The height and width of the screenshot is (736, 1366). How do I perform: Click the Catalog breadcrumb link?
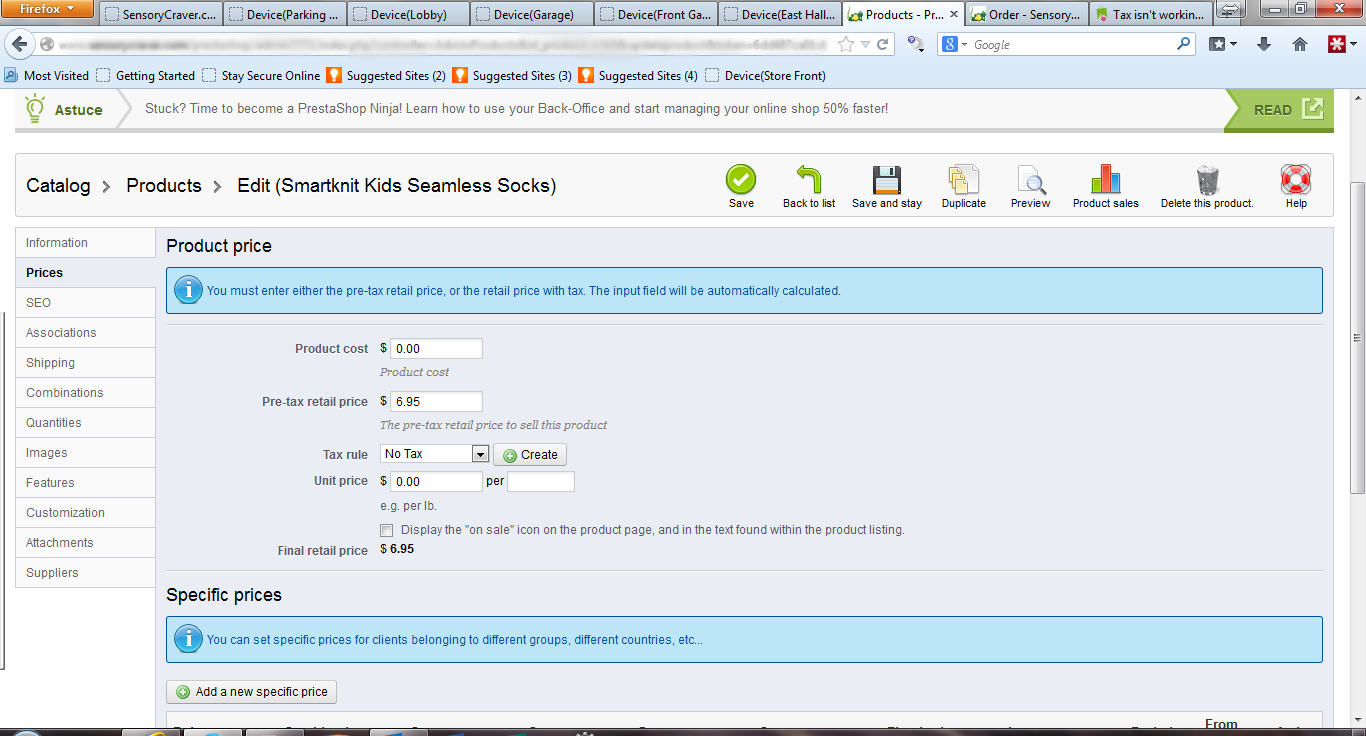(58, 186)
